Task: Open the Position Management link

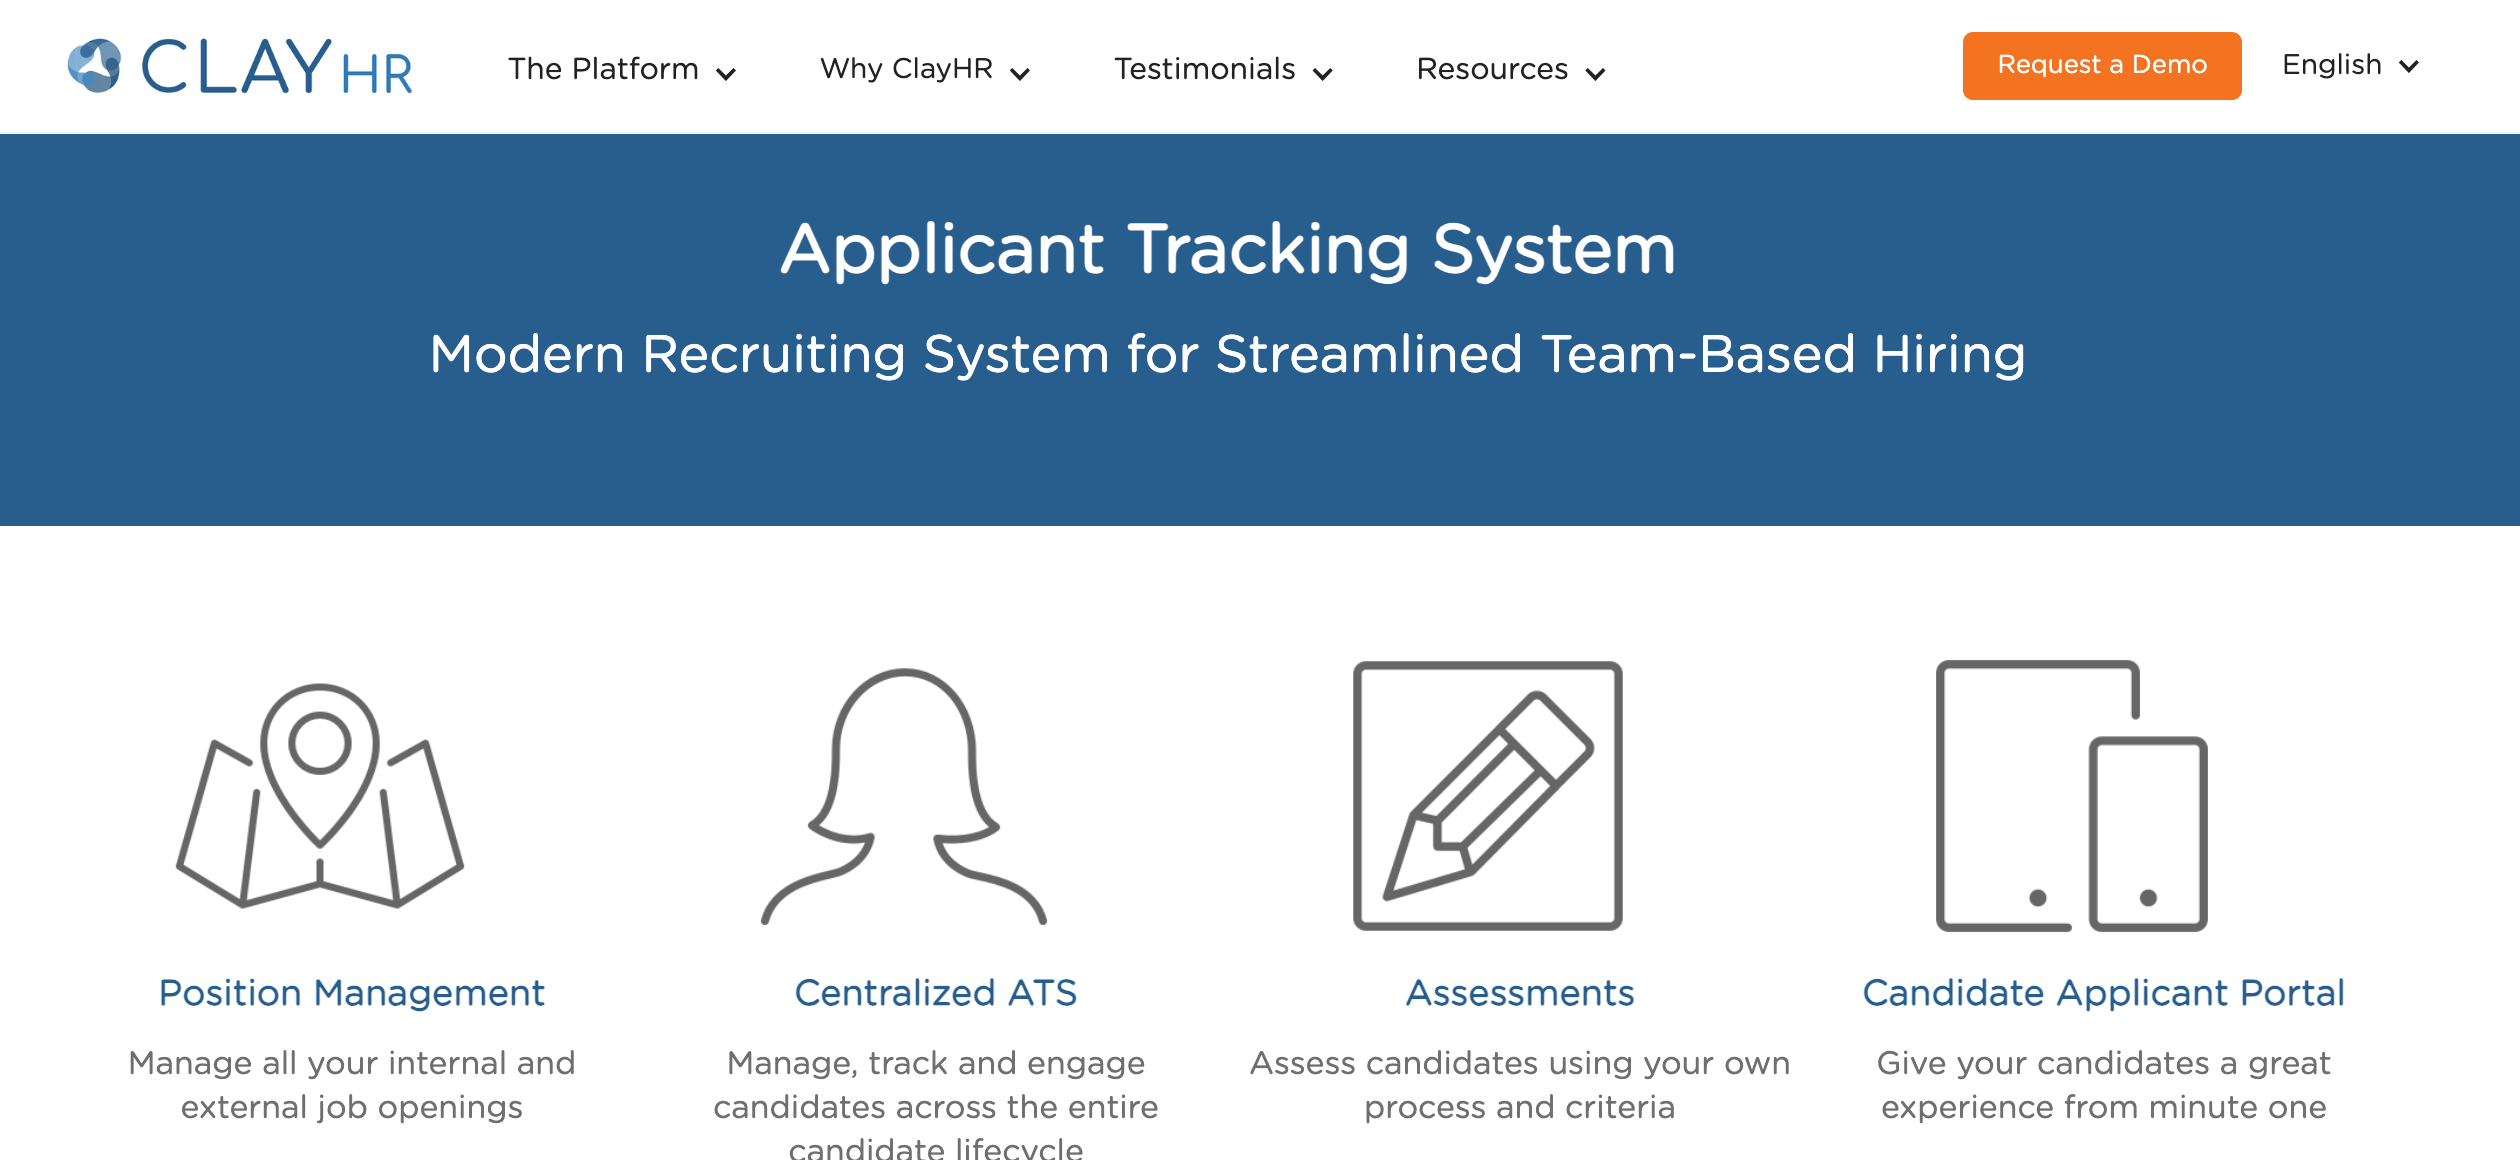Action: pyautogui.click(x=352, y=993)
